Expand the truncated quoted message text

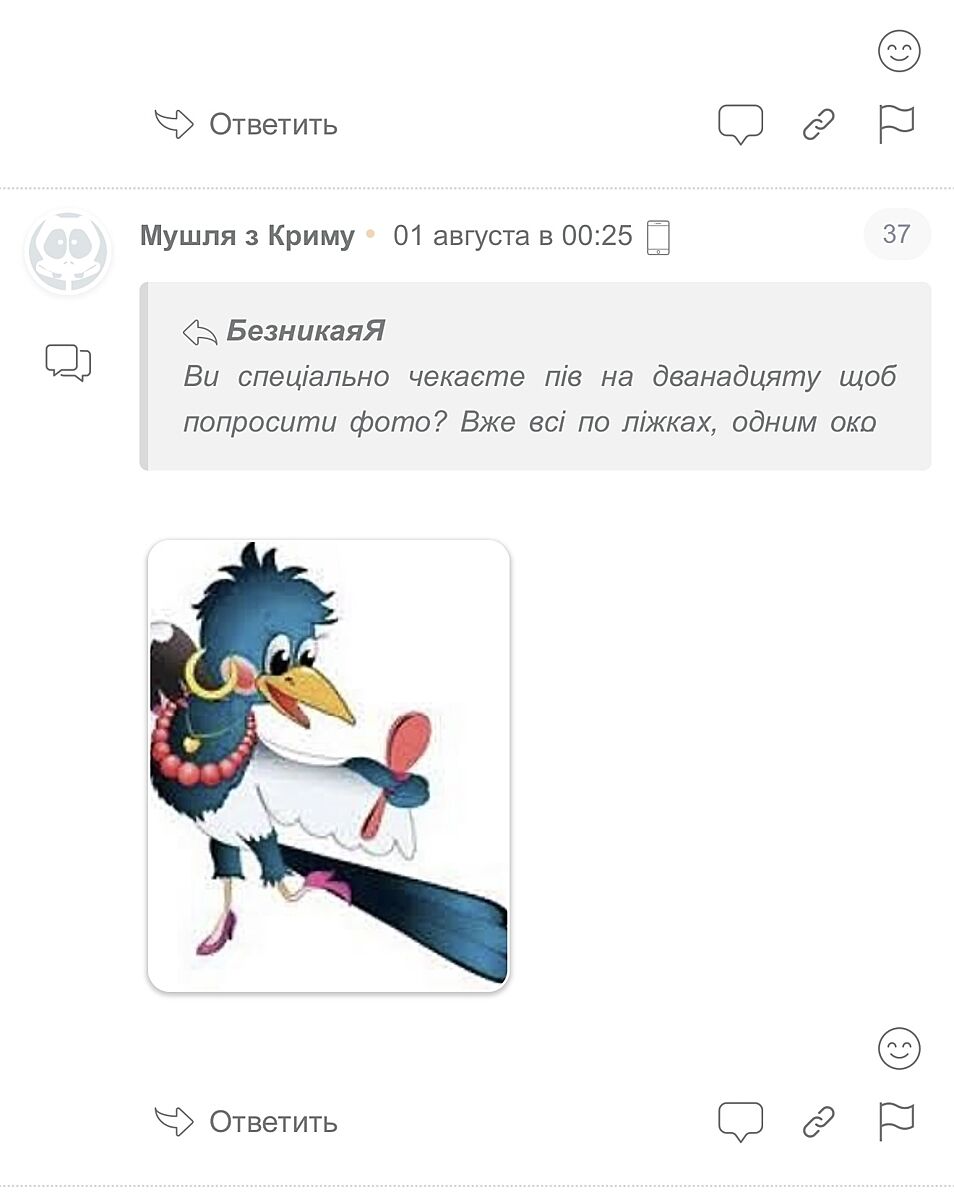(540, 399)
